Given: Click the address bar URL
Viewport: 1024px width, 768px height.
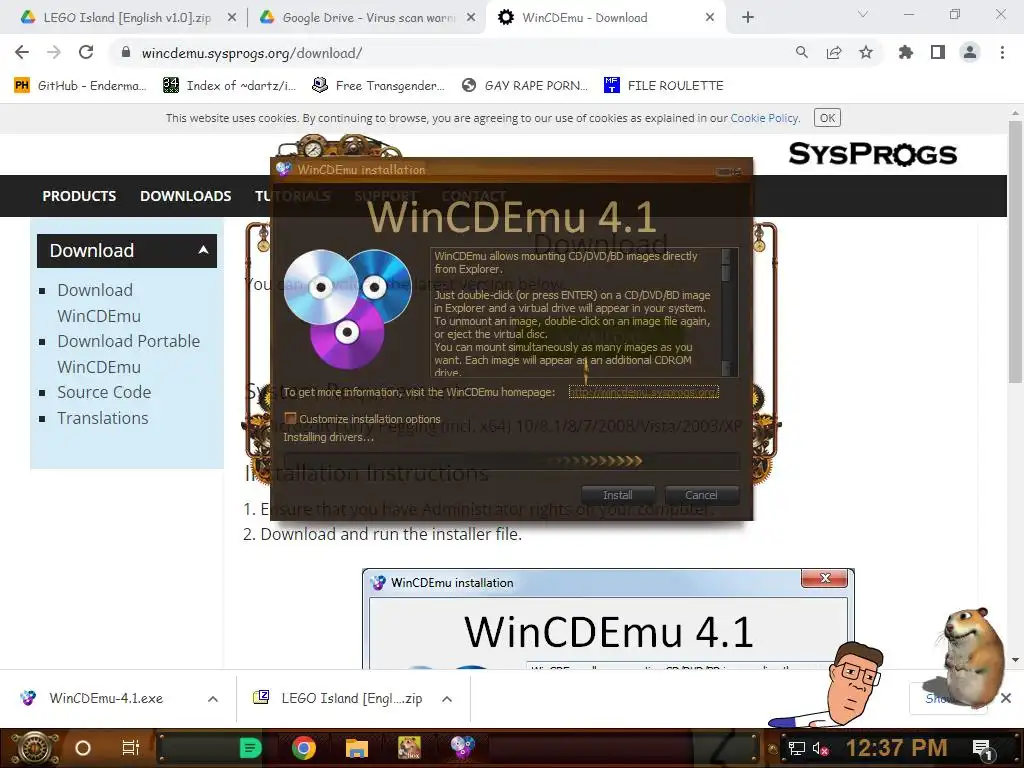Looking at the screenshot, I should [251, 53].
